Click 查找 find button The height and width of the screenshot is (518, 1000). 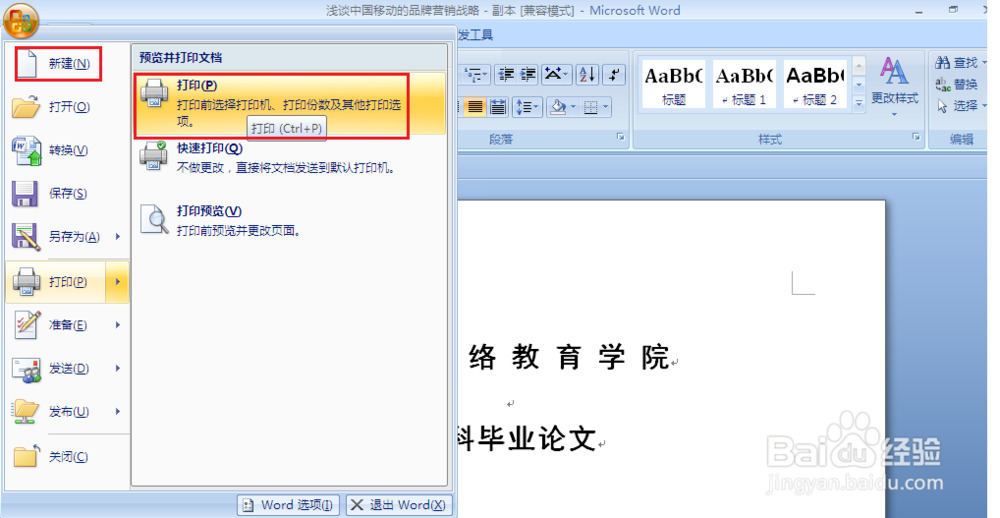tap(960, 63)
